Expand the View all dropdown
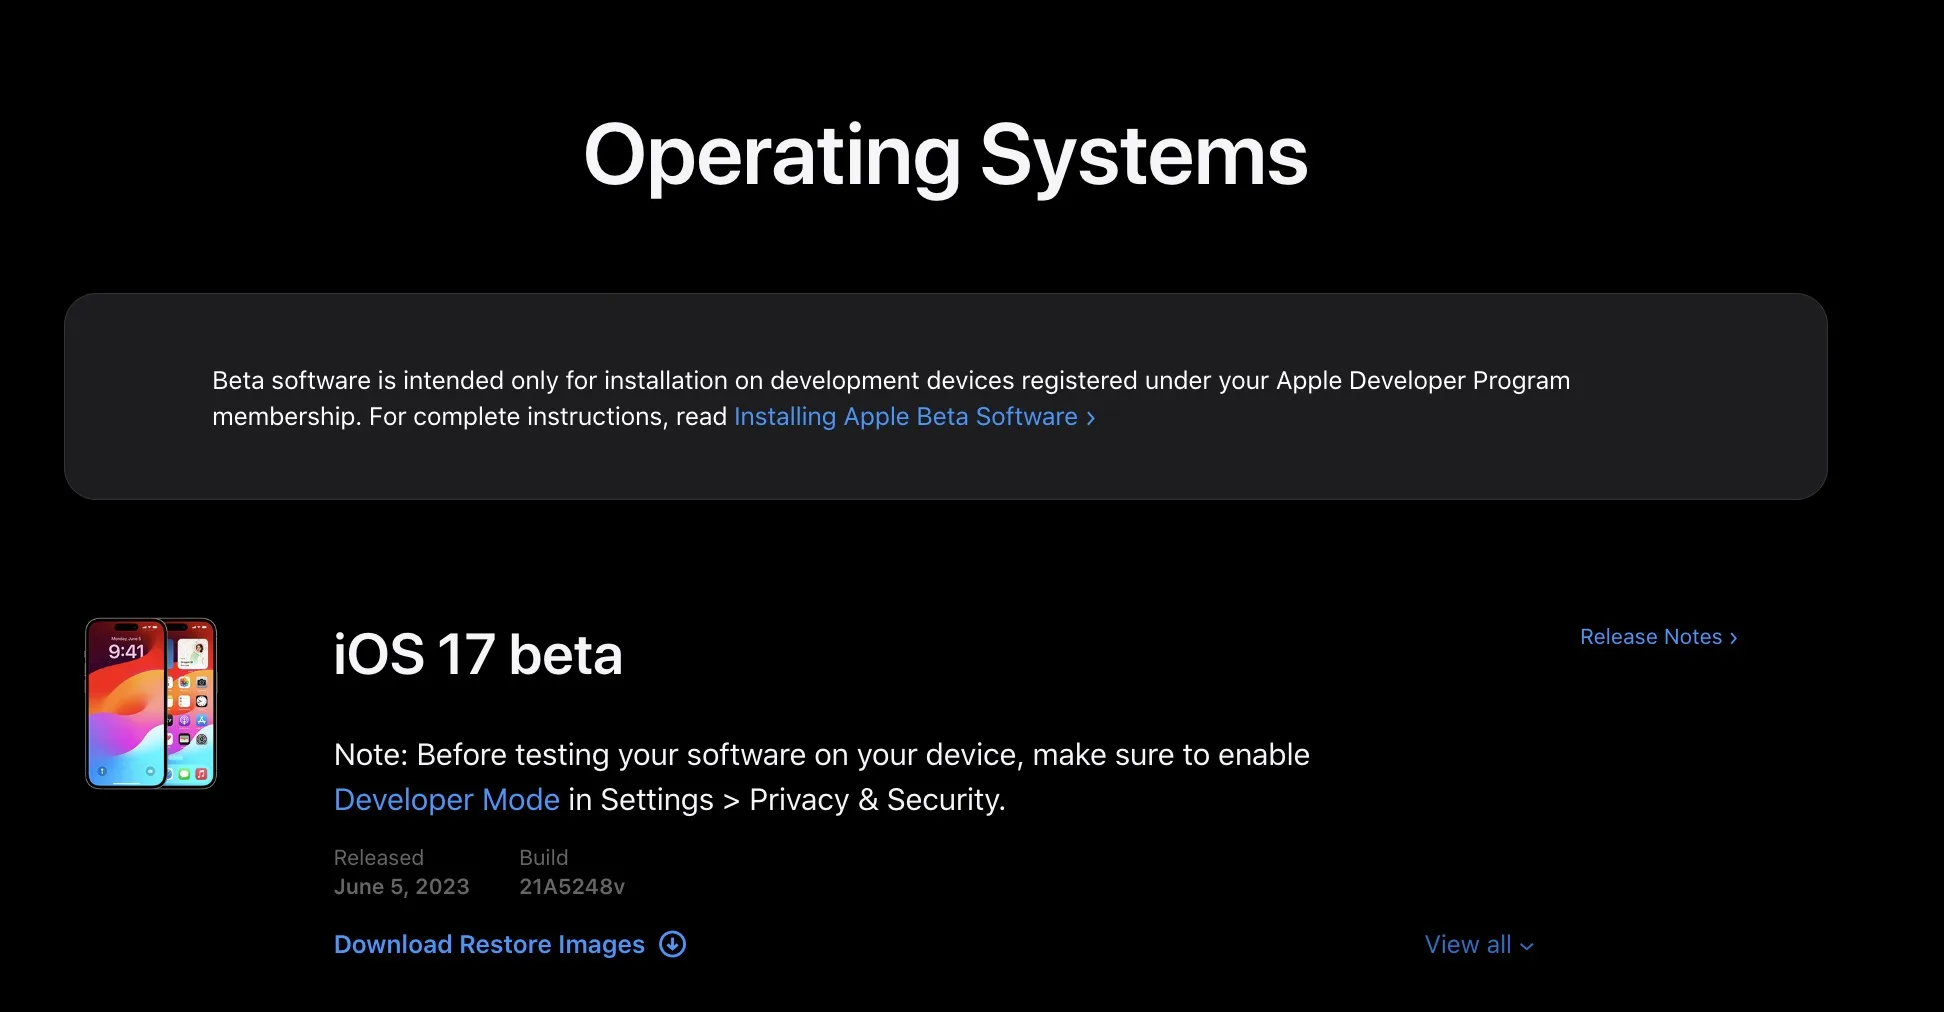1944x1012 pixels. coord(1478,945)
